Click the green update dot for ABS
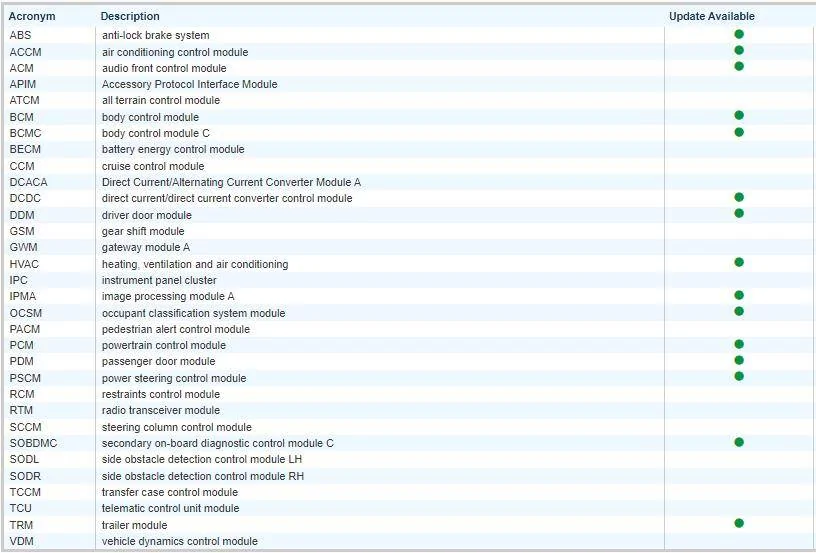Screen dimensions: 816x553 pyautogui.click(x=739, y=34)
